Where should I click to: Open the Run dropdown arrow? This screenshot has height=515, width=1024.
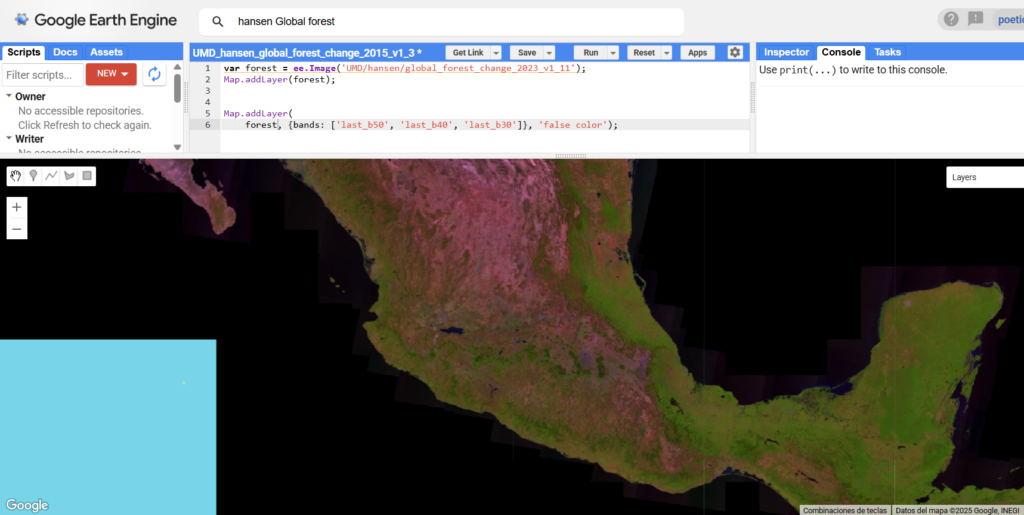[613, 53]
